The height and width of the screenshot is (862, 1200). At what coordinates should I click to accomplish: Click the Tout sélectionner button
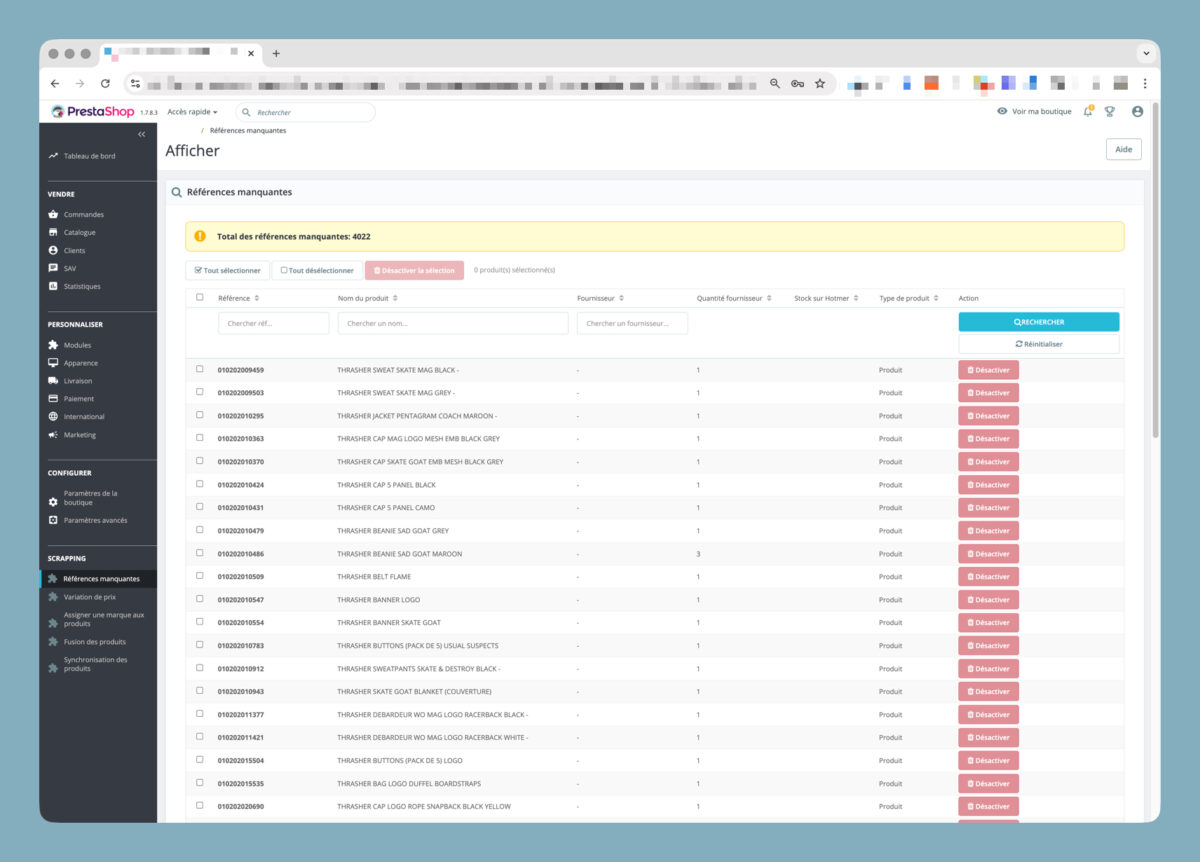click(x=227, y=270)
